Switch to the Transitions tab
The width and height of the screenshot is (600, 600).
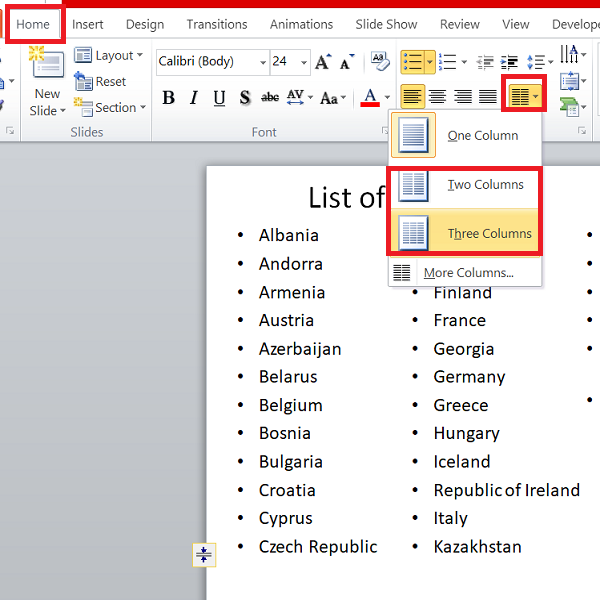click(x=217, y=24)
